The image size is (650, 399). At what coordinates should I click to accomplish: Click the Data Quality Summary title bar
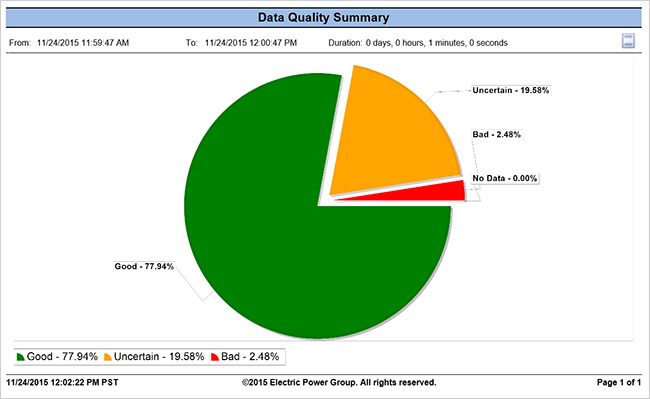coord(323,17)
